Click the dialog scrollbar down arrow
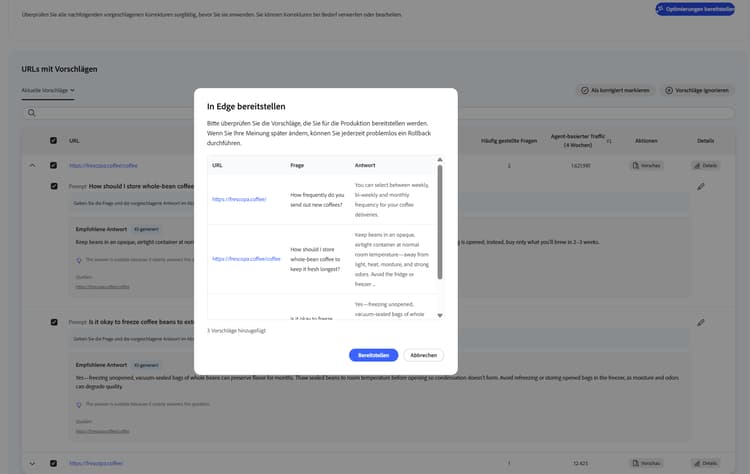Screen dimensions: 750x474 click(x=440, y=315)
